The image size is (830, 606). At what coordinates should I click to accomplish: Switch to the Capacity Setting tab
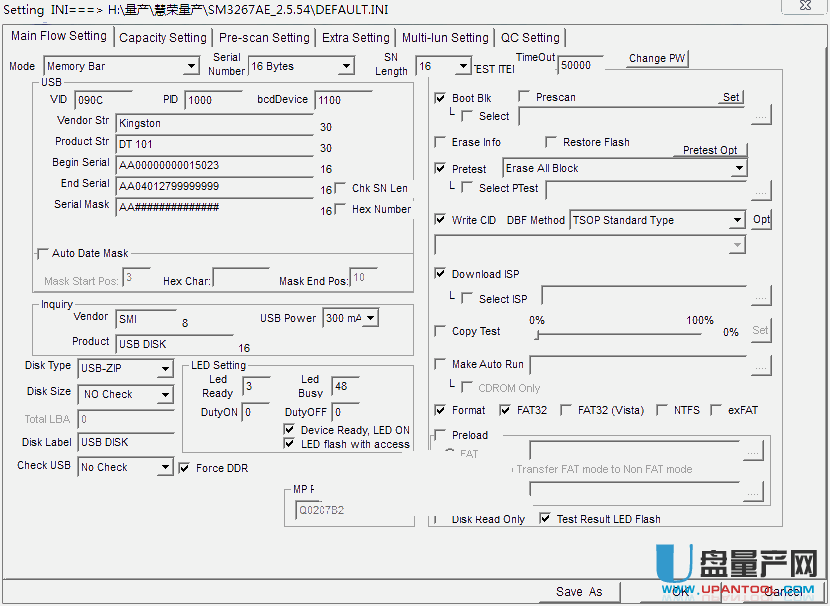162,38
